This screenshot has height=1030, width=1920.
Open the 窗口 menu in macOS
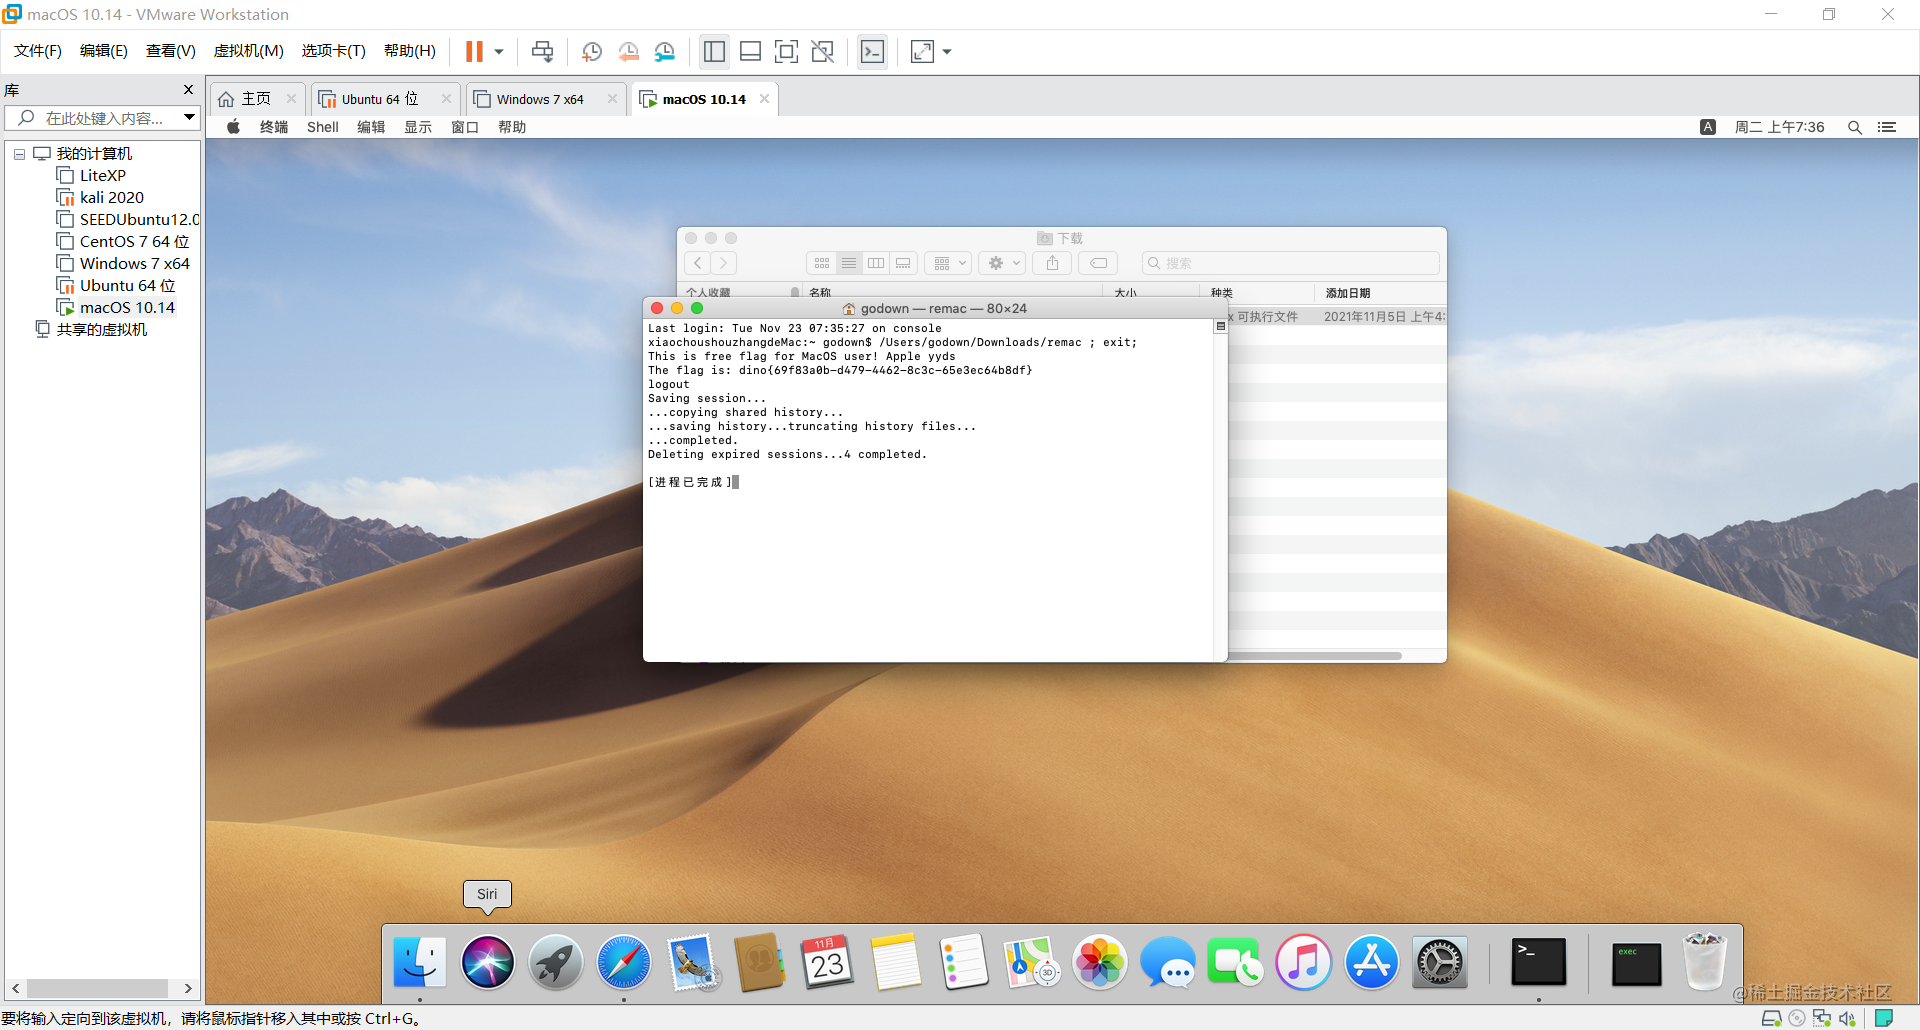click(x=465, y=127)
